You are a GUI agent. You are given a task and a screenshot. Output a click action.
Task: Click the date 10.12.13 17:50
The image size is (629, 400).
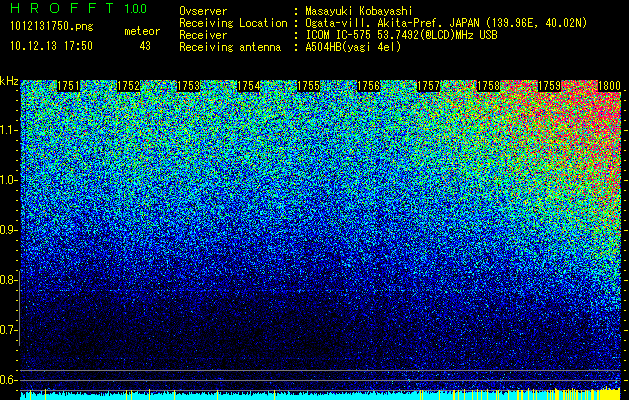click(51, 46)
